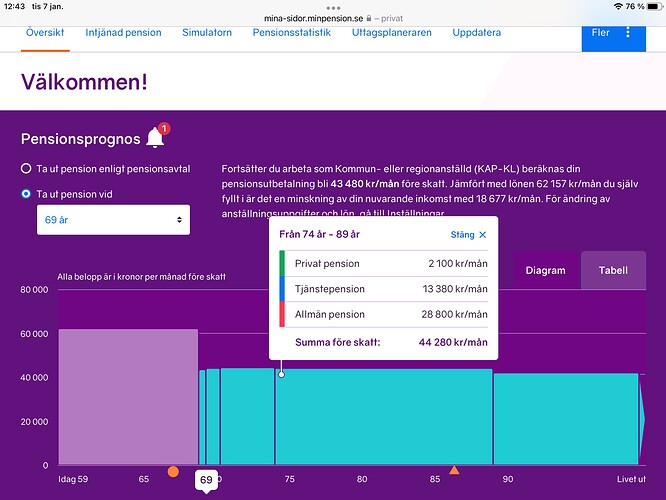The image size is (666, 500).
Task: Click the 69 age slider handle
Action: coord(206,481)
